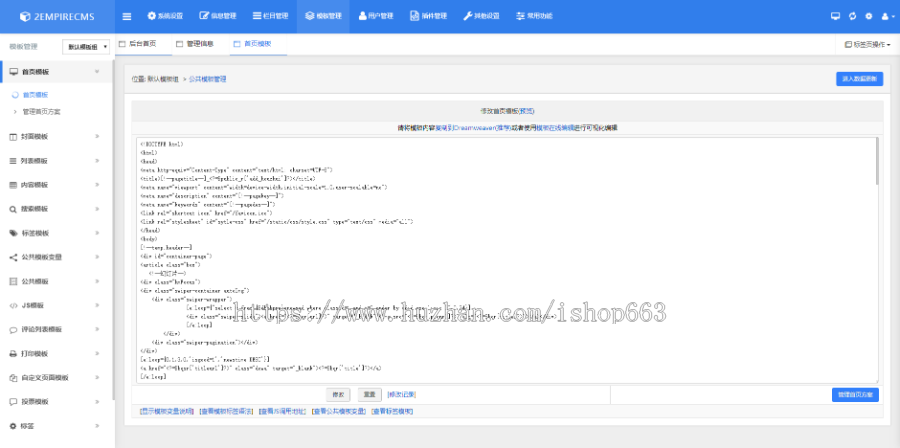Open the 预览 preview link
Screen dimensions: 900x448
pyautogui.click(x=527, y=111)
